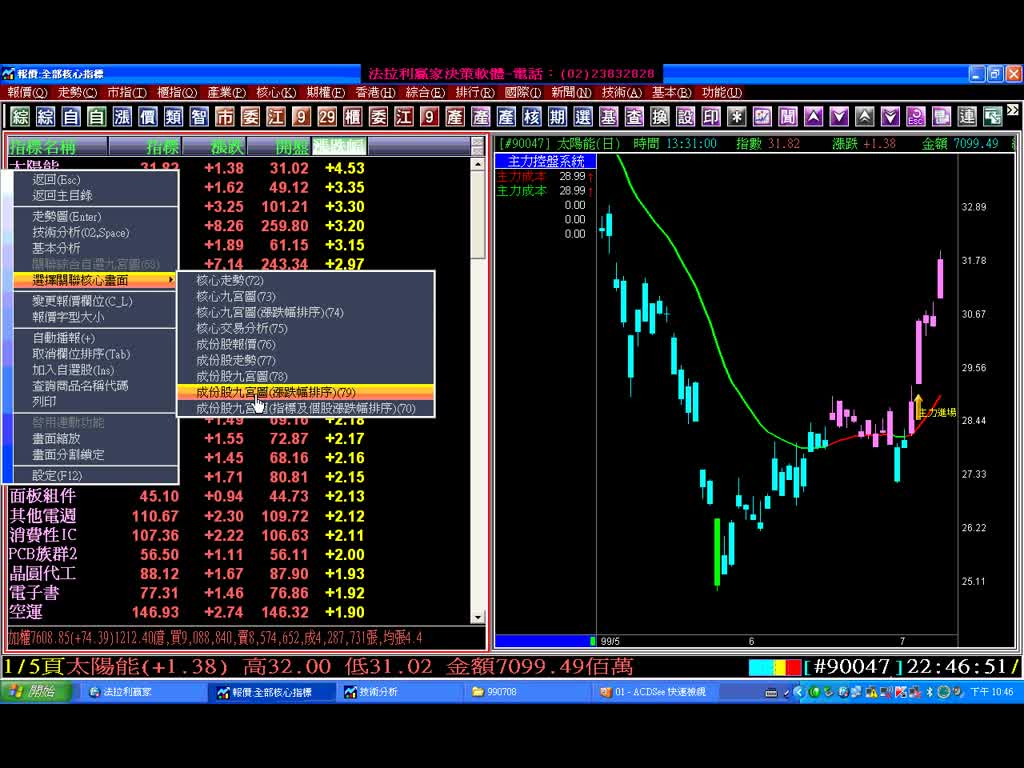Sort by the 開盤 column header
Viewport: 1024px width, 768px height.
[x=280, y=146]
